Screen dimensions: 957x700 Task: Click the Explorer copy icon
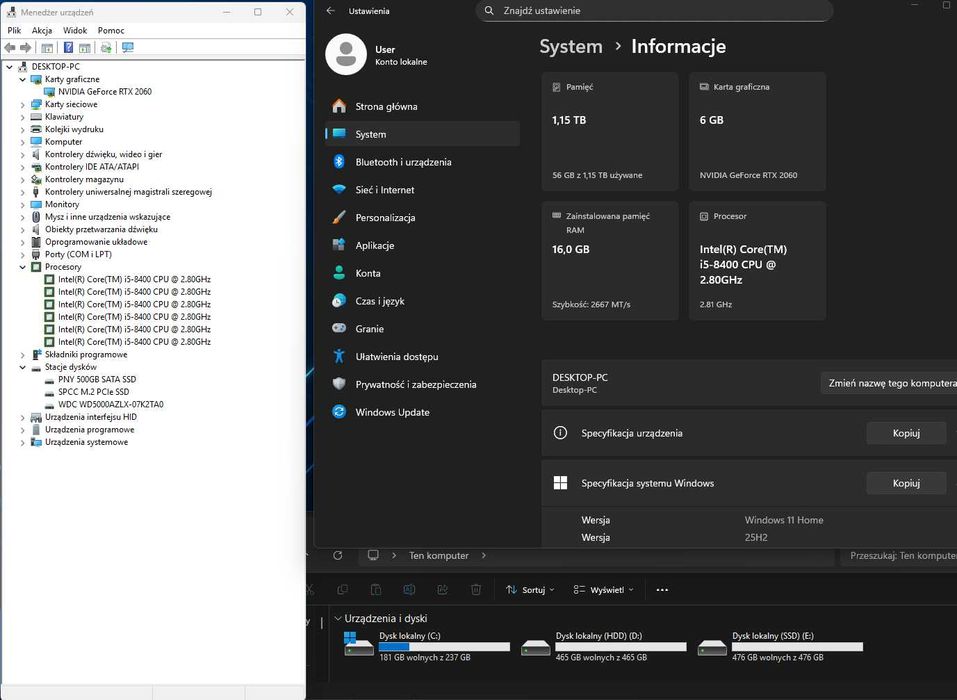(342, 590)
